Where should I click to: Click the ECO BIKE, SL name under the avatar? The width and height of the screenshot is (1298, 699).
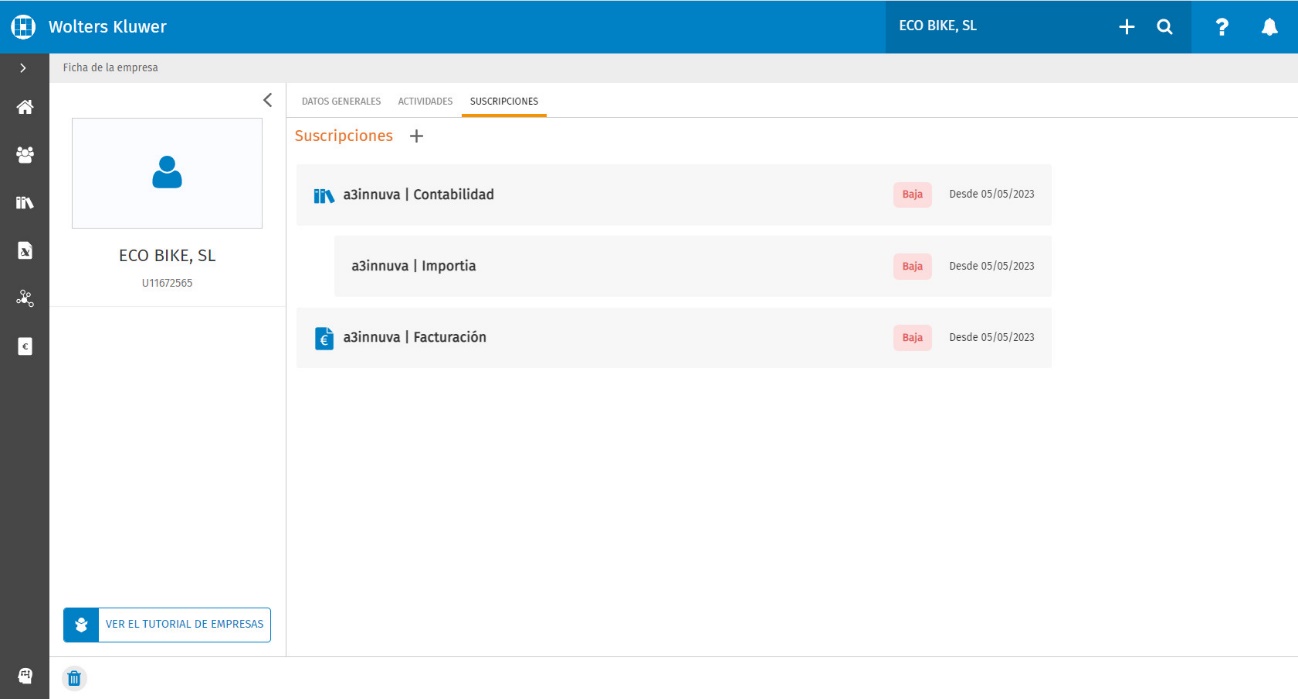click(167, 256)
